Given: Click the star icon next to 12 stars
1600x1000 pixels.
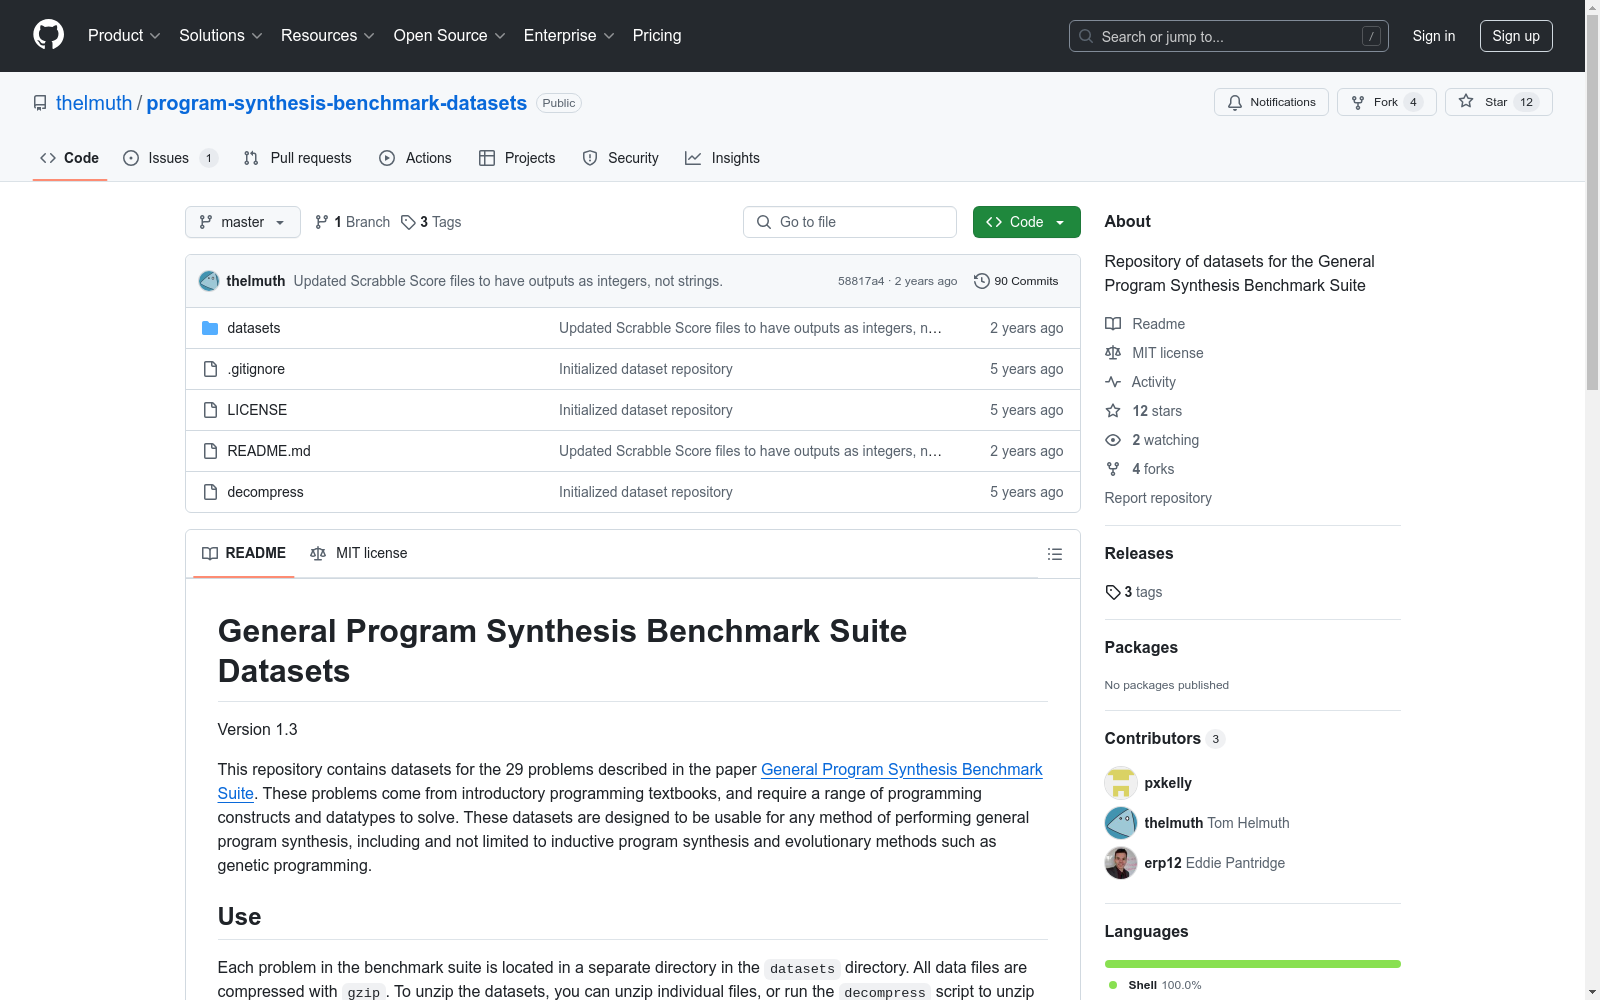Looking at the screenshot, I should click(1113, 411).
